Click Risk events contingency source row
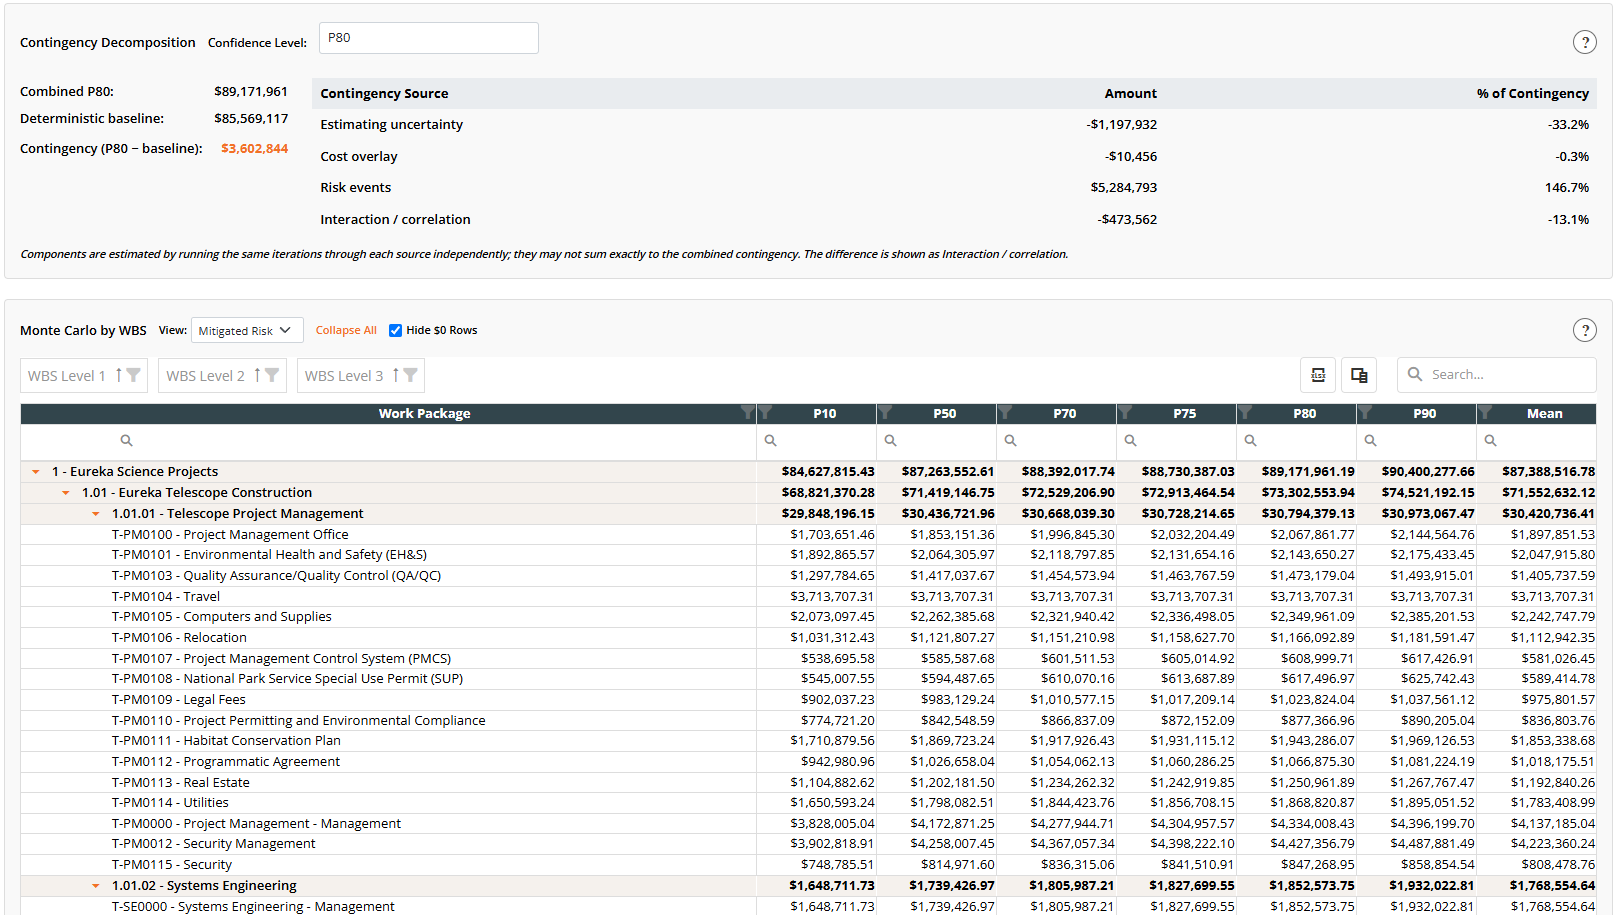Image resolution: width=1619 pixels, height=915 pixels. click(954, 188)
